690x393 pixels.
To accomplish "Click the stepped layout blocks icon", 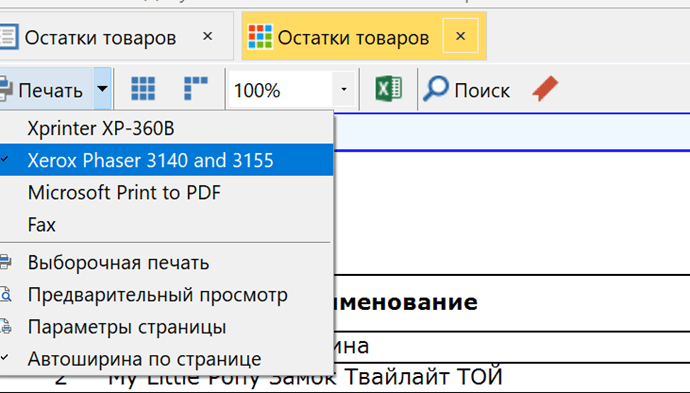I will tap(196, 89).
